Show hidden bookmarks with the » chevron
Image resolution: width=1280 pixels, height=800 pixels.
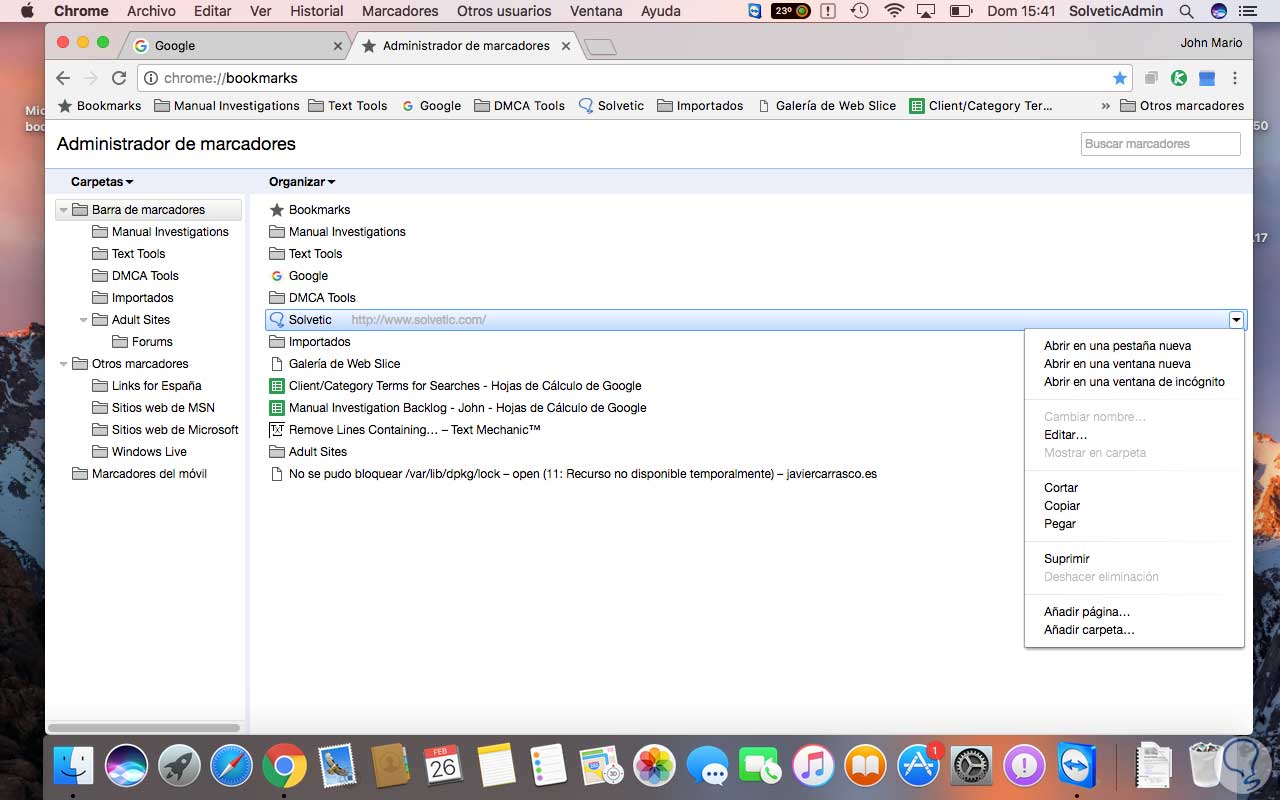pyautogui.click(x=1105, y=106)
